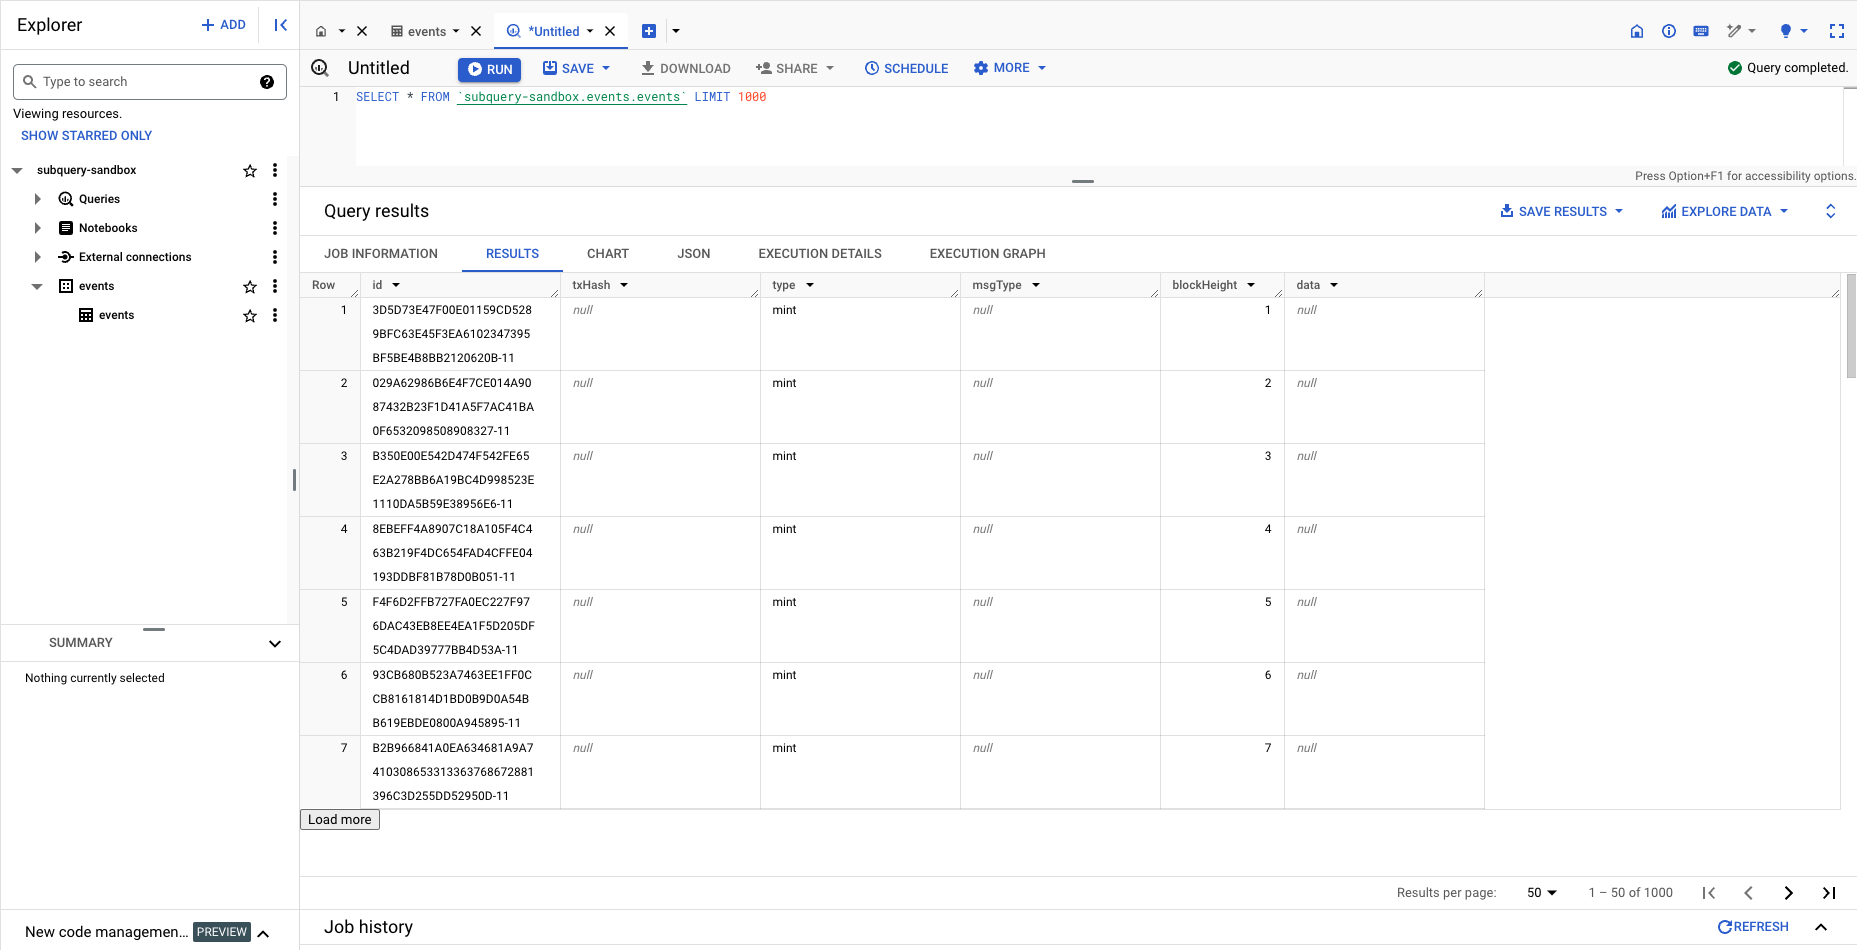Open the MORE settings menu

[1010, 68]
